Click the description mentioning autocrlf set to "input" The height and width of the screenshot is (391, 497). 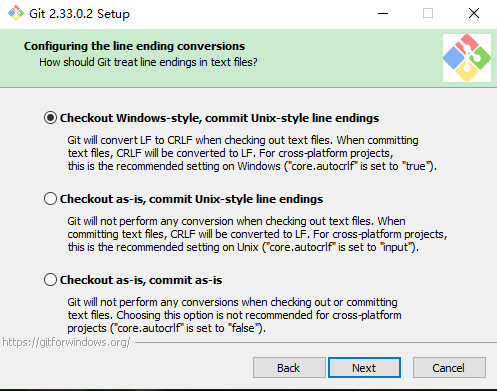(257, 234)
